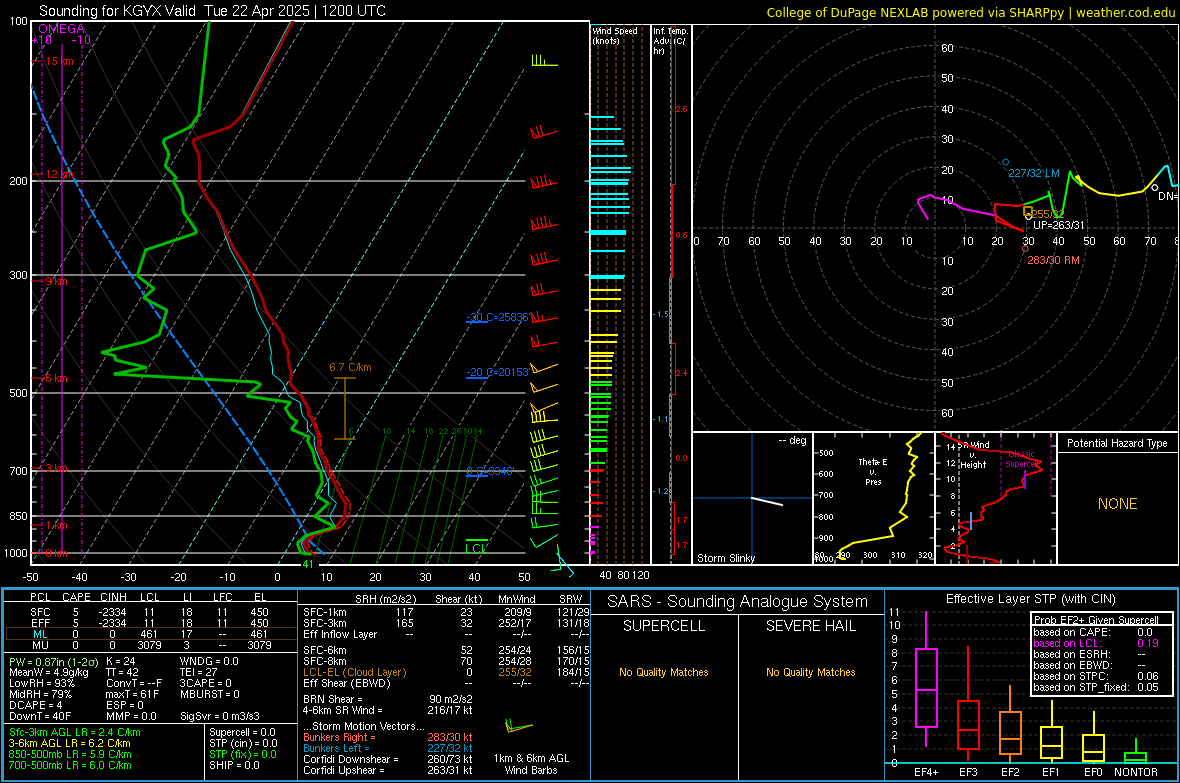This screenshot has height=783, width=1180.
Task: Click the cyan '227/32 LM' hodograph label
Action: 1033,173
